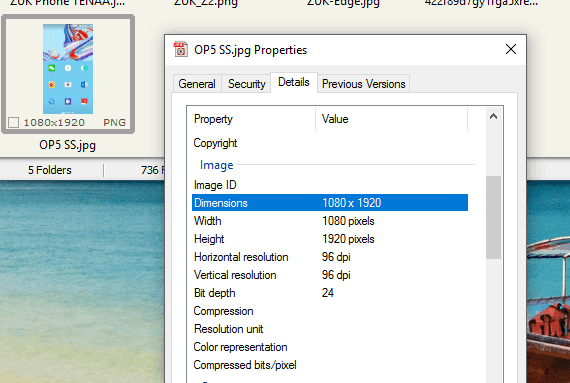Click the Property column header
The width and height of the screenshot is (570, 383).
click(251, 119)
